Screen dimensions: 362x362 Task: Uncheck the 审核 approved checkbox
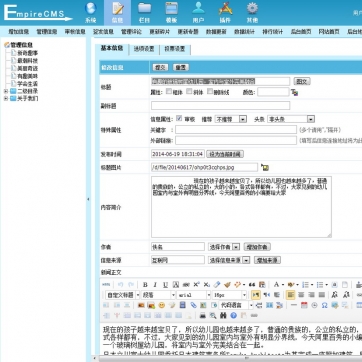tap(179, 118)
